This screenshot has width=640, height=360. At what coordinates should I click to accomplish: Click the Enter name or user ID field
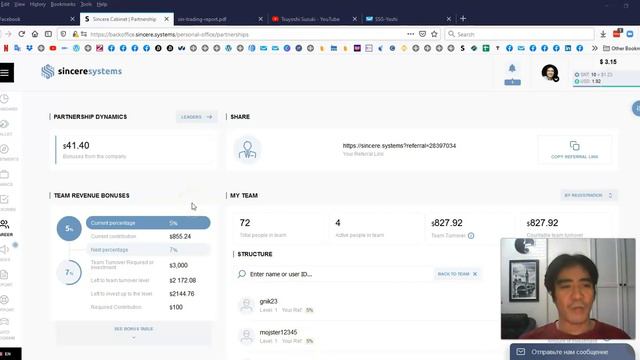tap(334, 274)
